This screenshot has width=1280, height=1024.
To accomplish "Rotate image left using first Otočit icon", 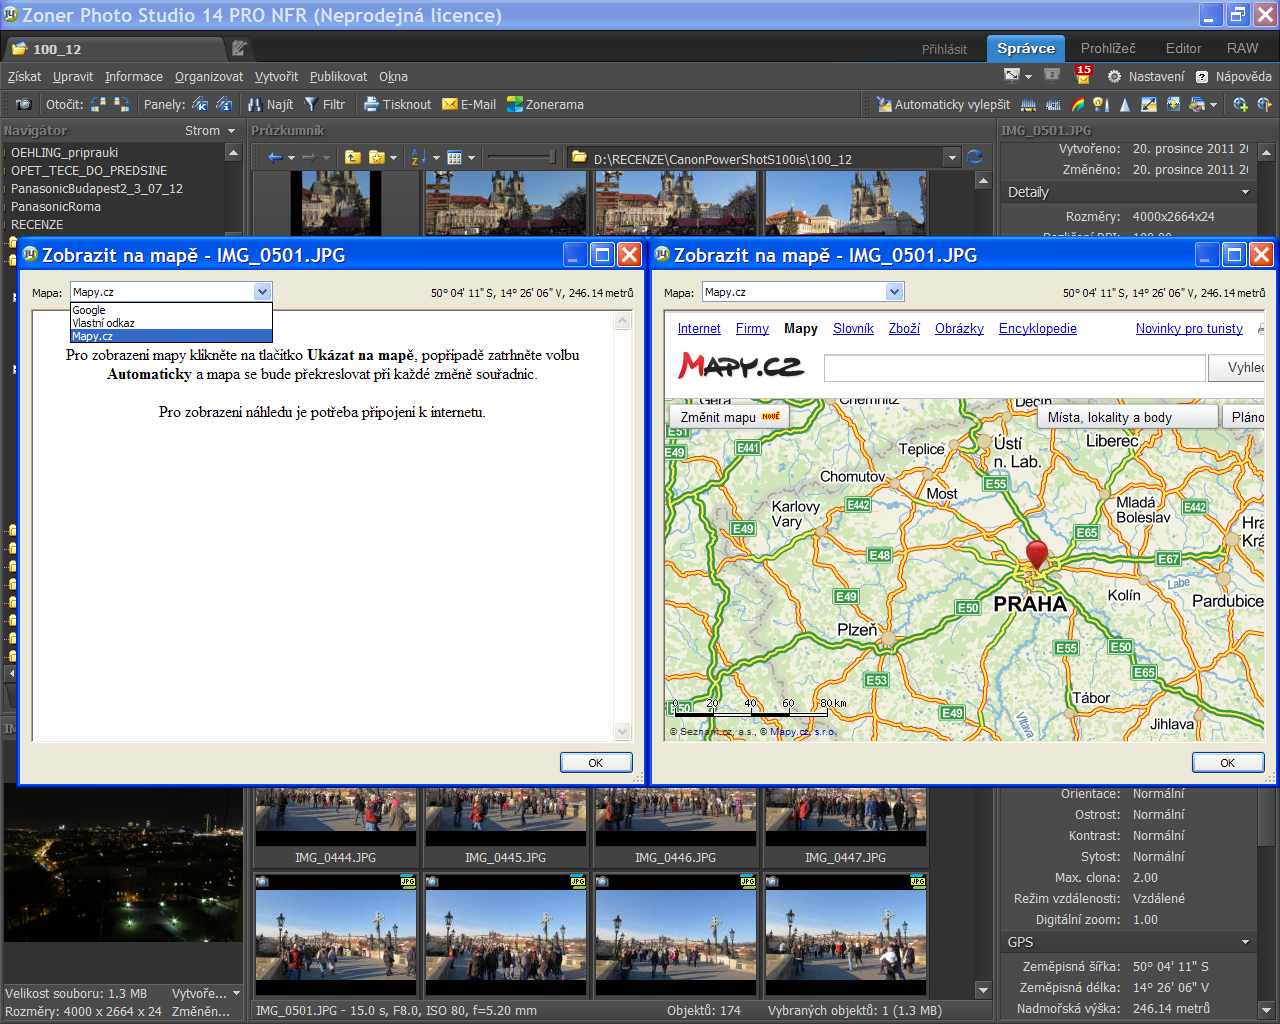I will [x=98, y=104].
